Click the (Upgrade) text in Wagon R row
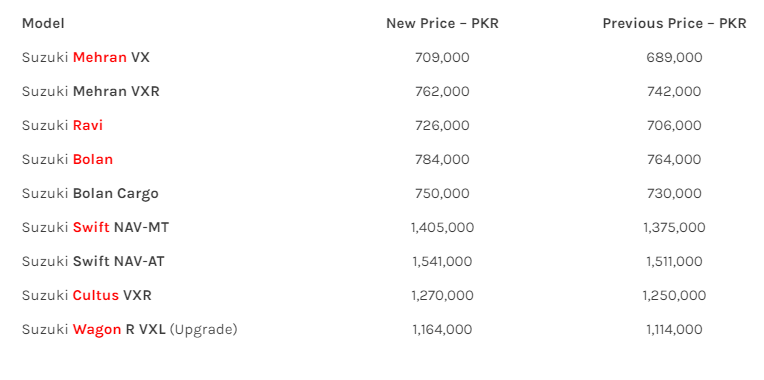This screenshot has height=380, width=764. tap(203, 330)
